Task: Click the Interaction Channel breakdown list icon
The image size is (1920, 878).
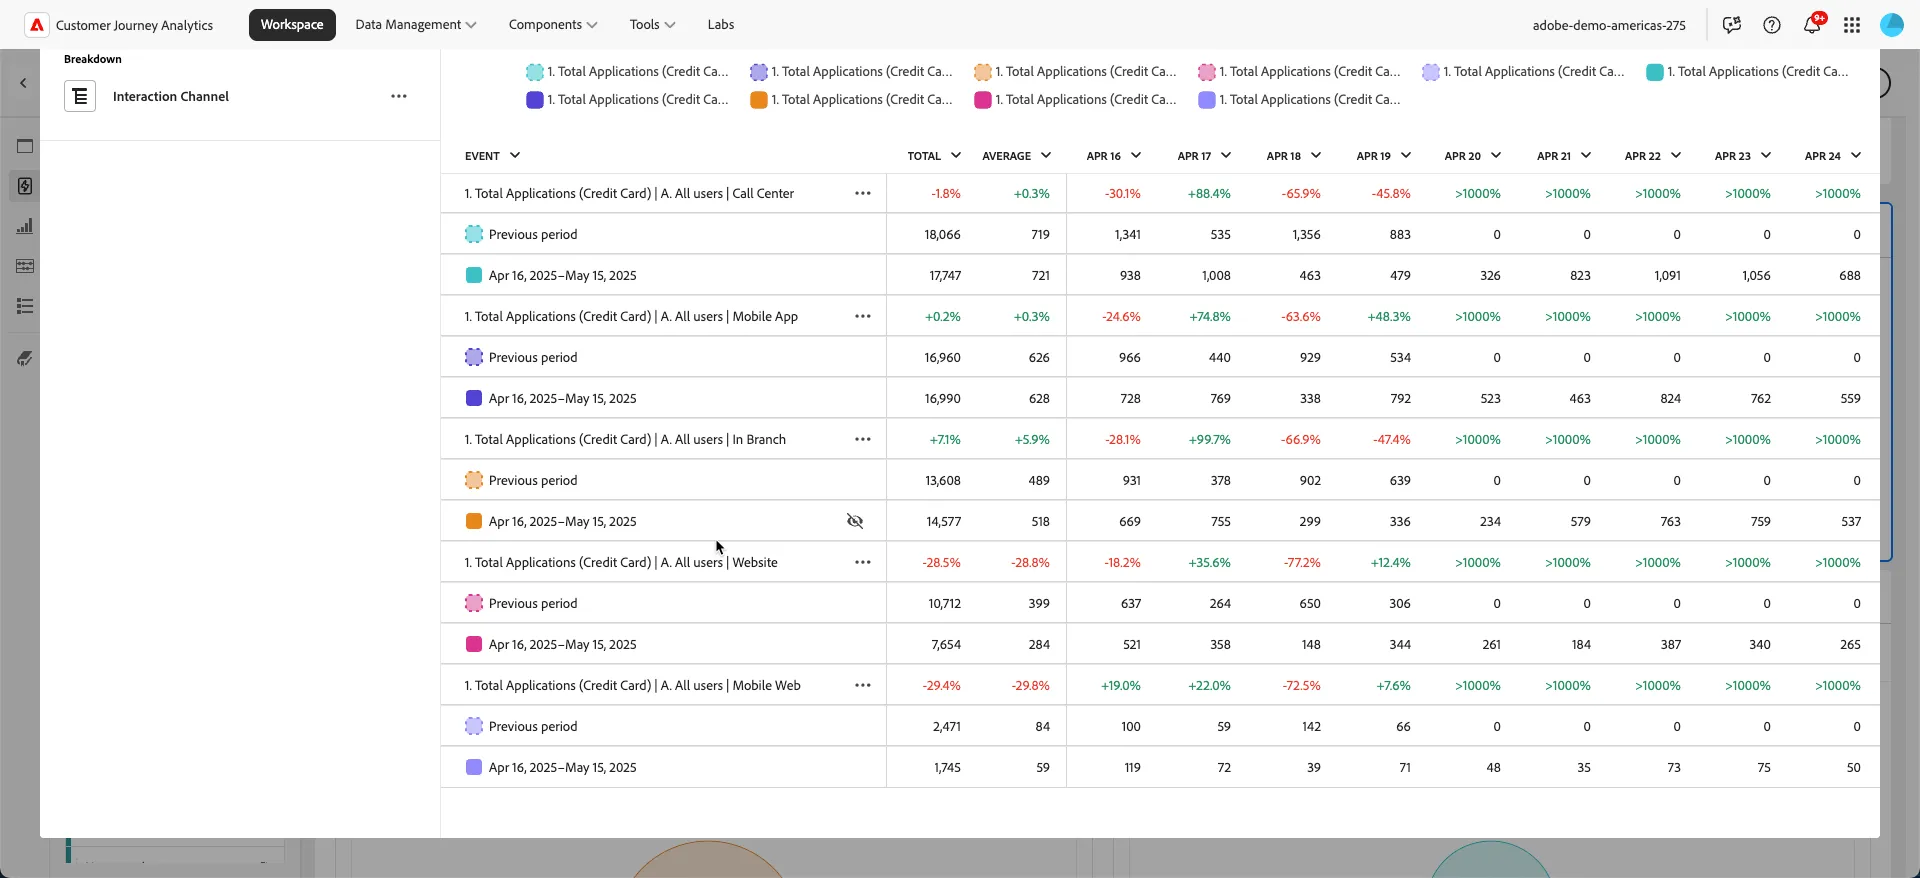Action: click(80, 96)
